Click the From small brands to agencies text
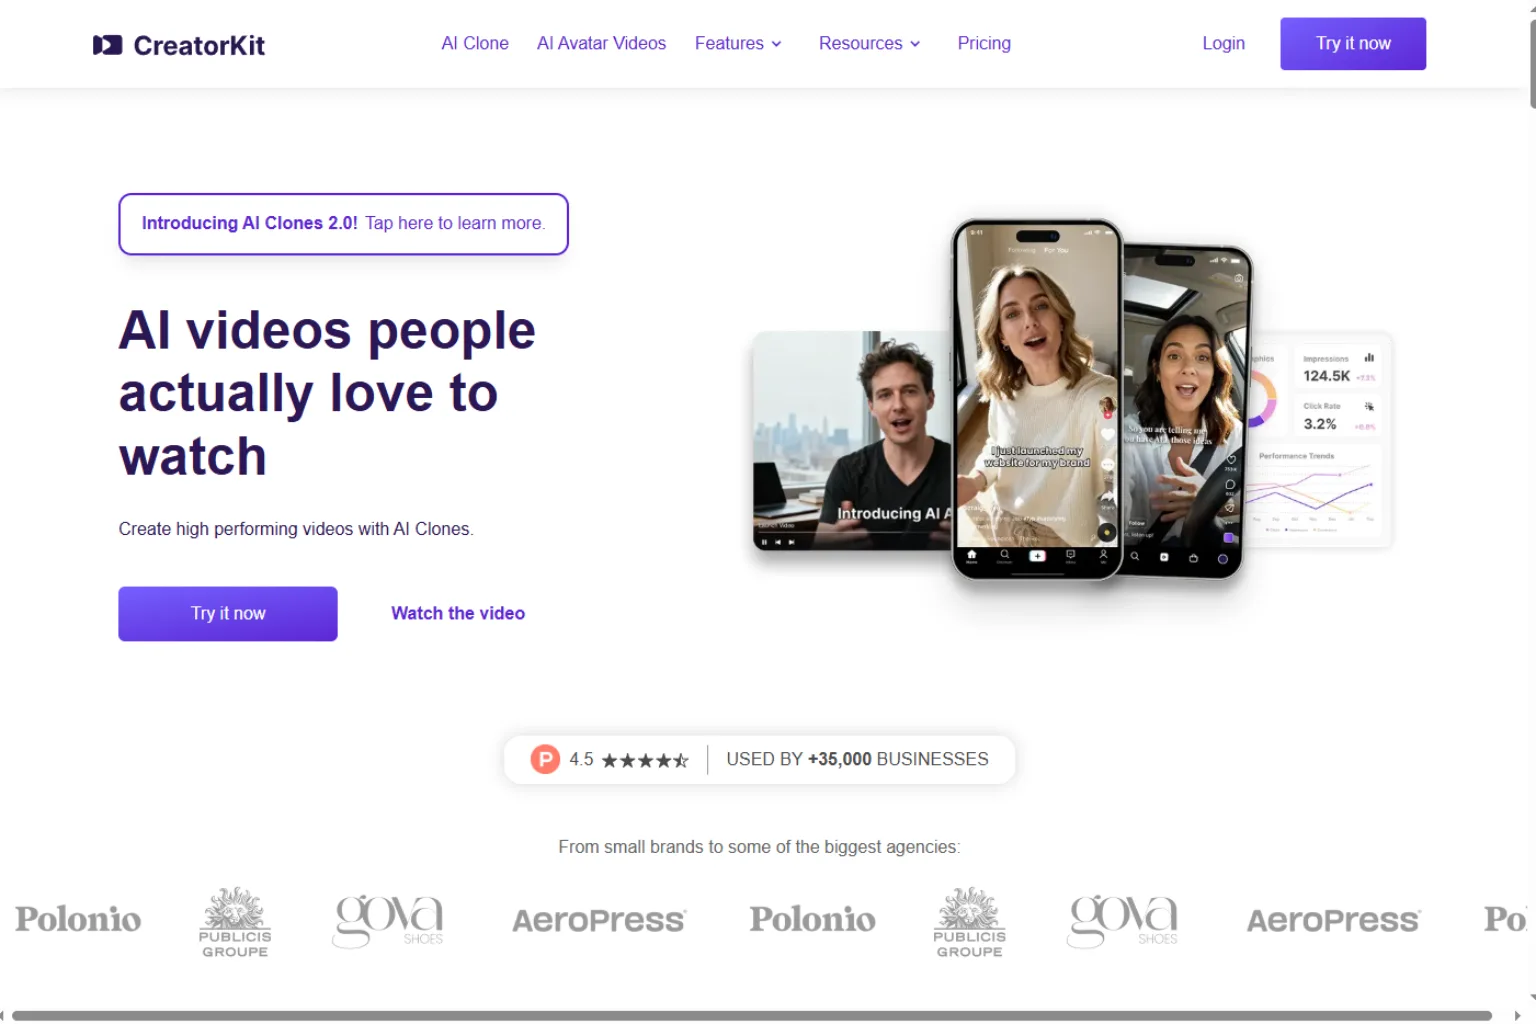This screenshot has width=1536, height=1024. (x=759, y=847)
